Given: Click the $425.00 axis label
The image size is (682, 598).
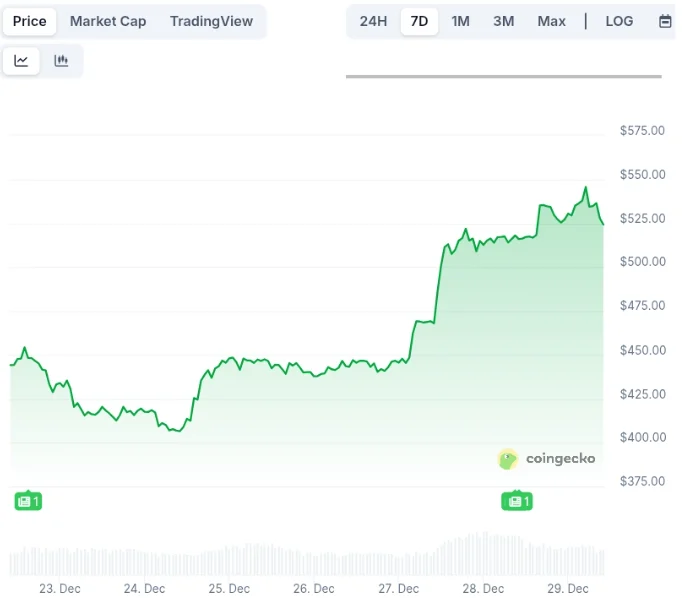Looking at the screenshot, I should tap(643, 394).
